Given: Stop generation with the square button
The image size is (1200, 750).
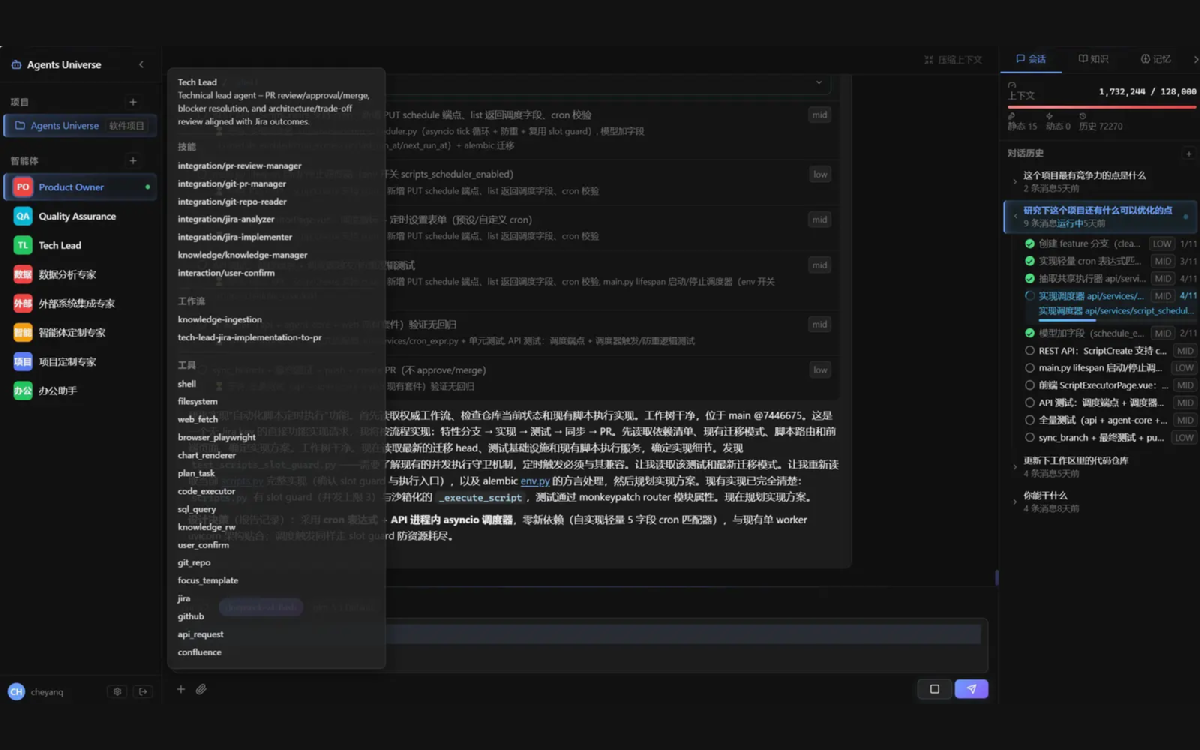Looking at the screenshot, I should point(934,689).
